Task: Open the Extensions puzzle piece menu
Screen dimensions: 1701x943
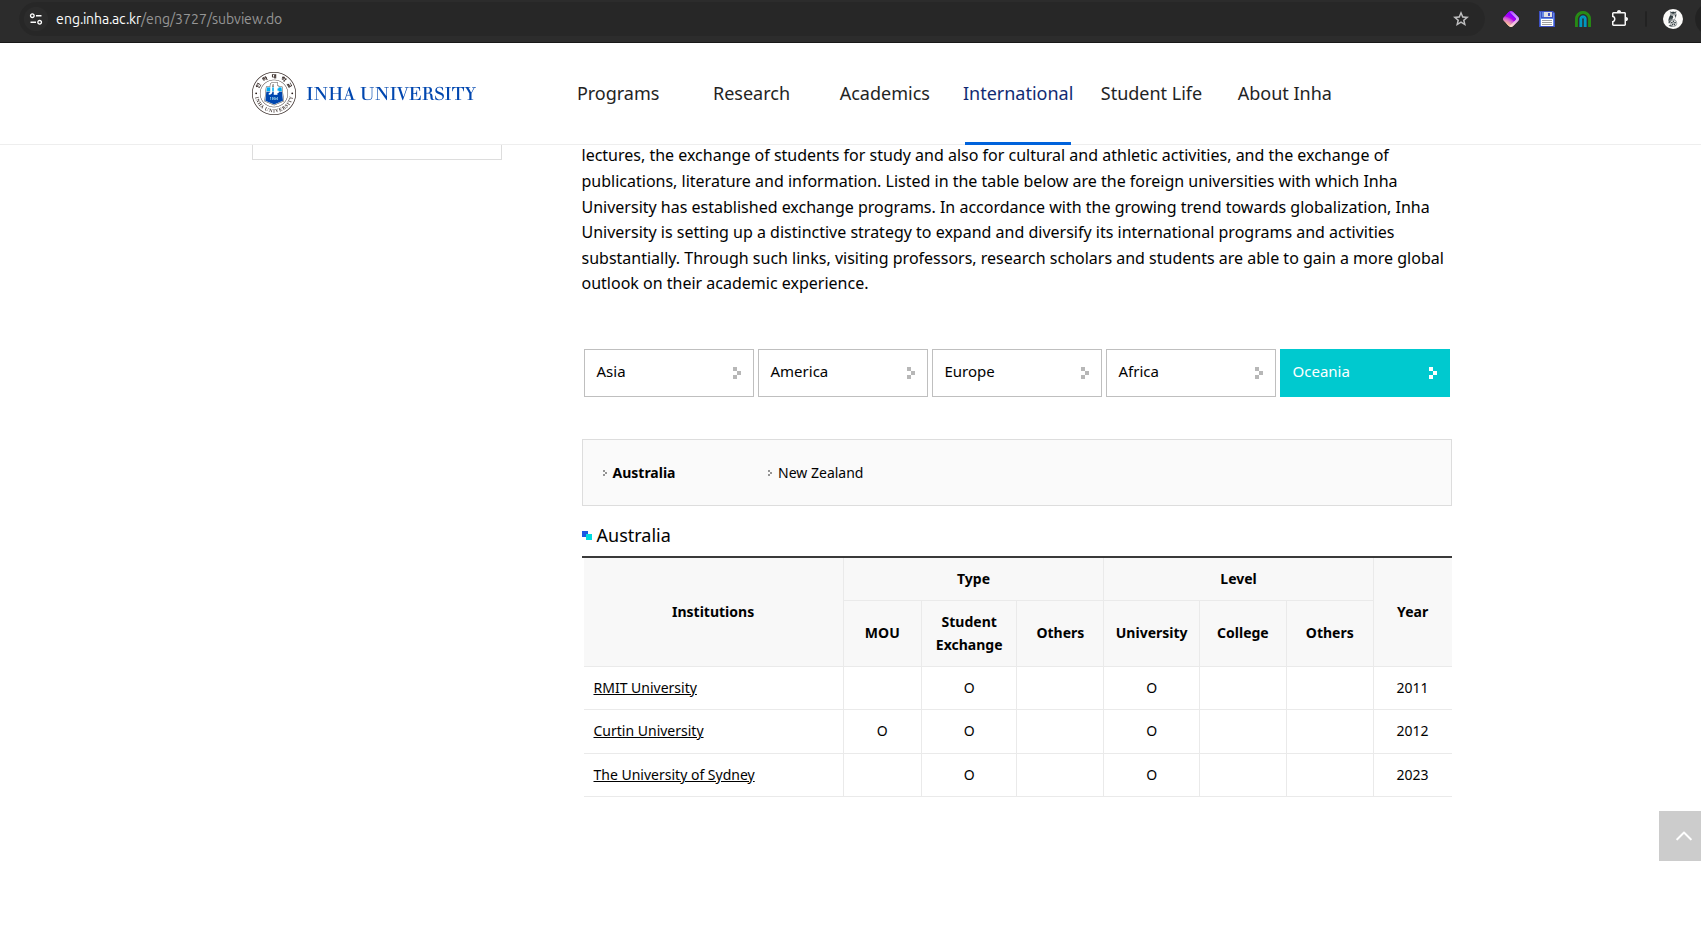Action: (x=1620, y=19)
